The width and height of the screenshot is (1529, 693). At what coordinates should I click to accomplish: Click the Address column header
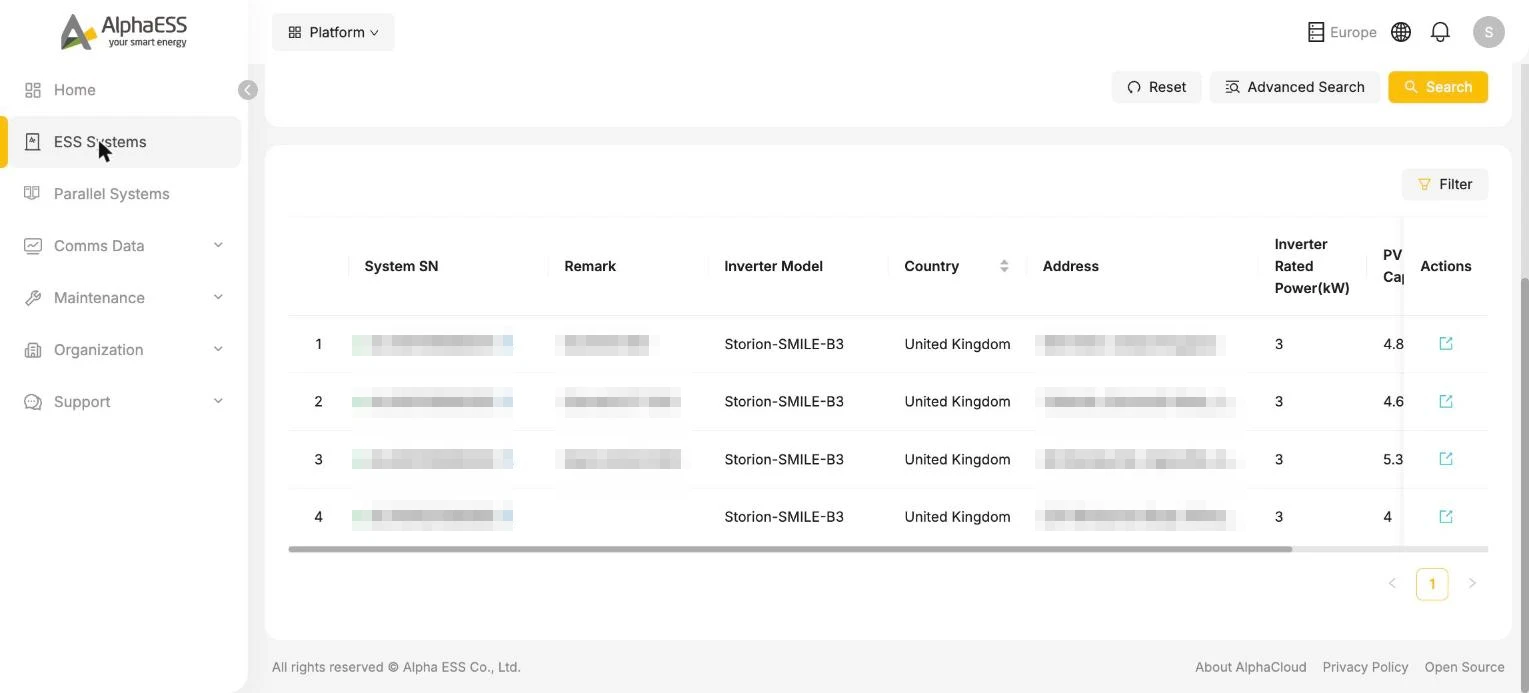coord(1070,266)
